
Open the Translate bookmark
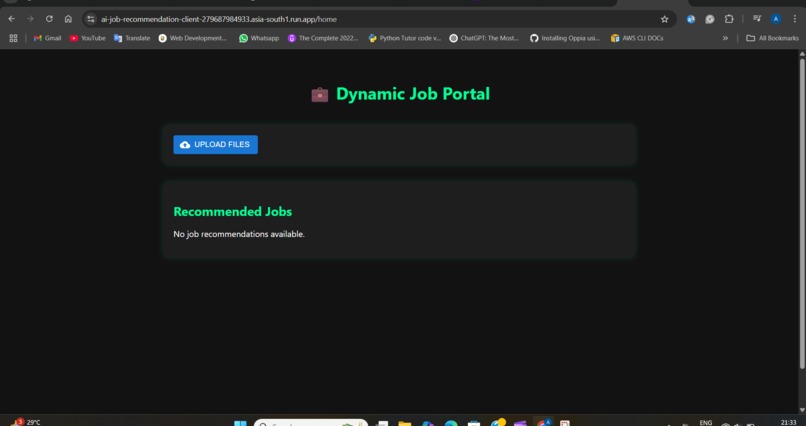(x=132, y=38)
